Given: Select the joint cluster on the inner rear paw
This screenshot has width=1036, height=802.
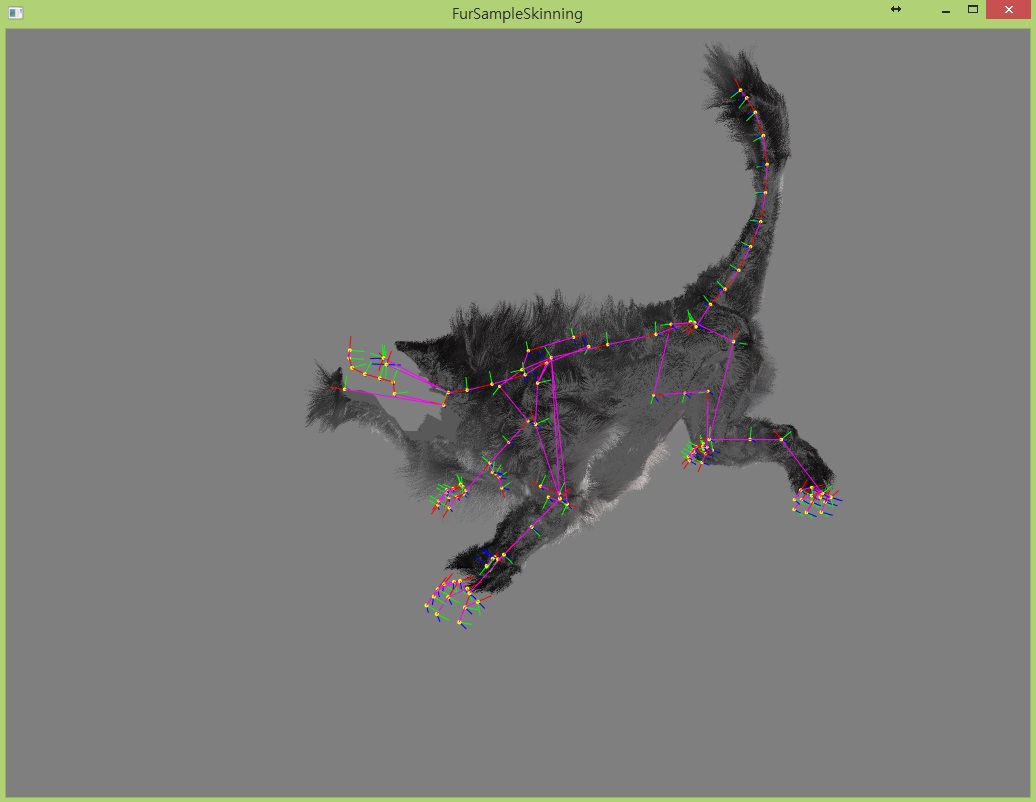Looking at the screenshot, I should [699, 453].
